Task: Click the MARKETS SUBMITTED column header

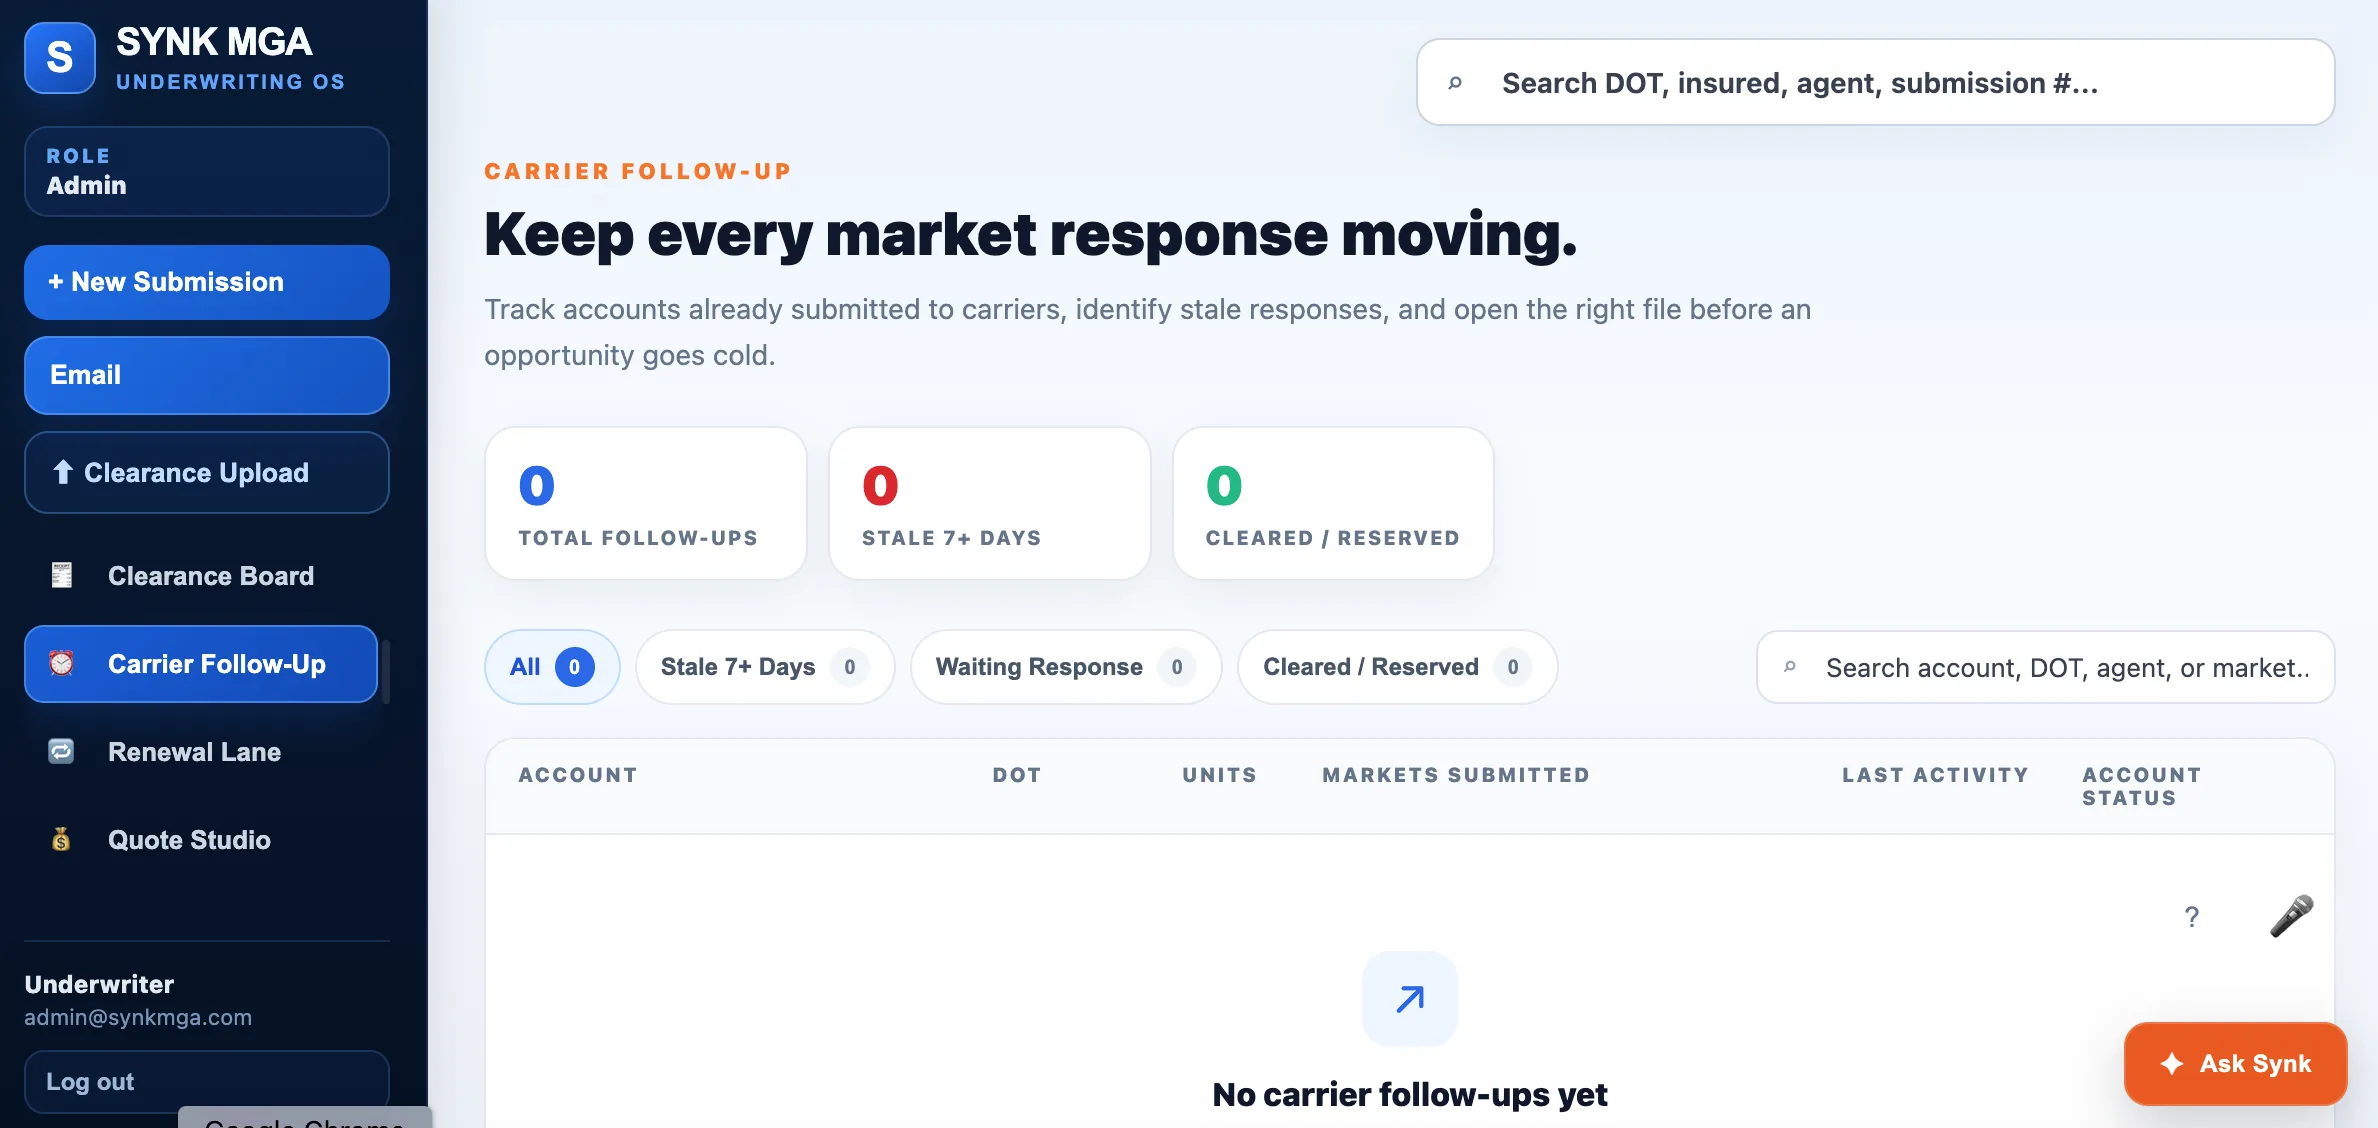Action: tap(1456, 775)
